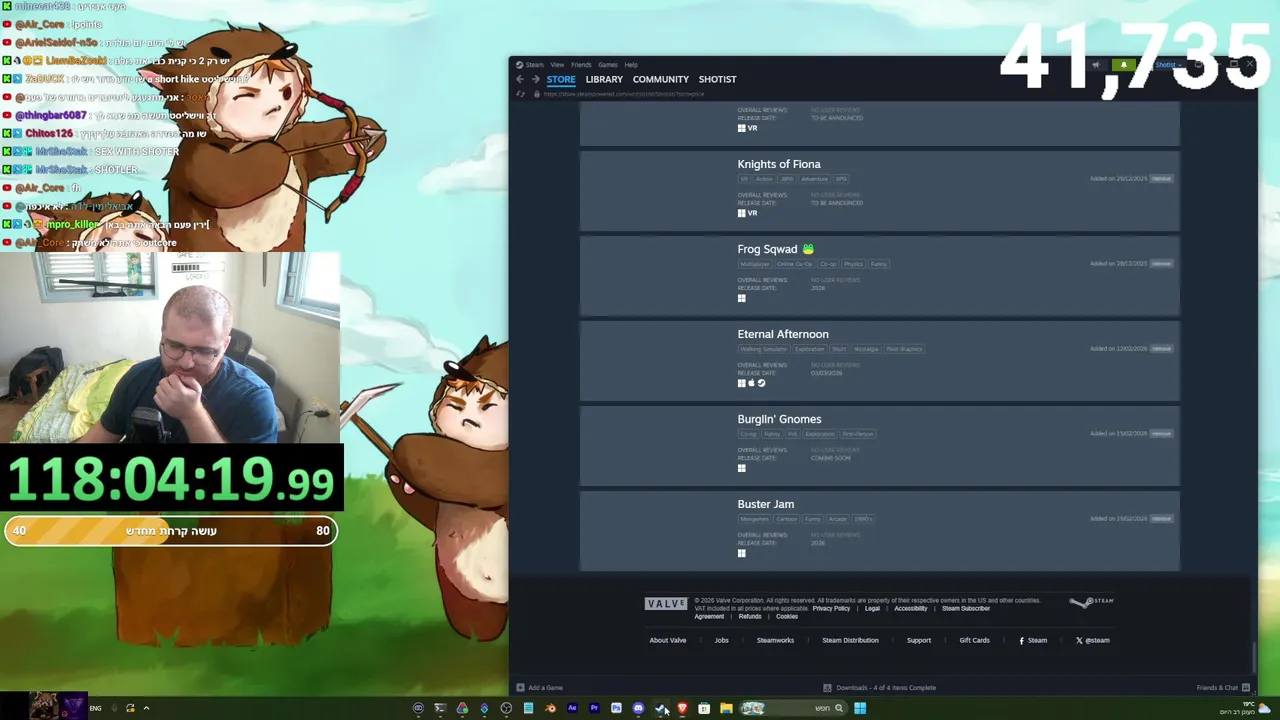Open the View menu in Steam

[x=557, y=65]
